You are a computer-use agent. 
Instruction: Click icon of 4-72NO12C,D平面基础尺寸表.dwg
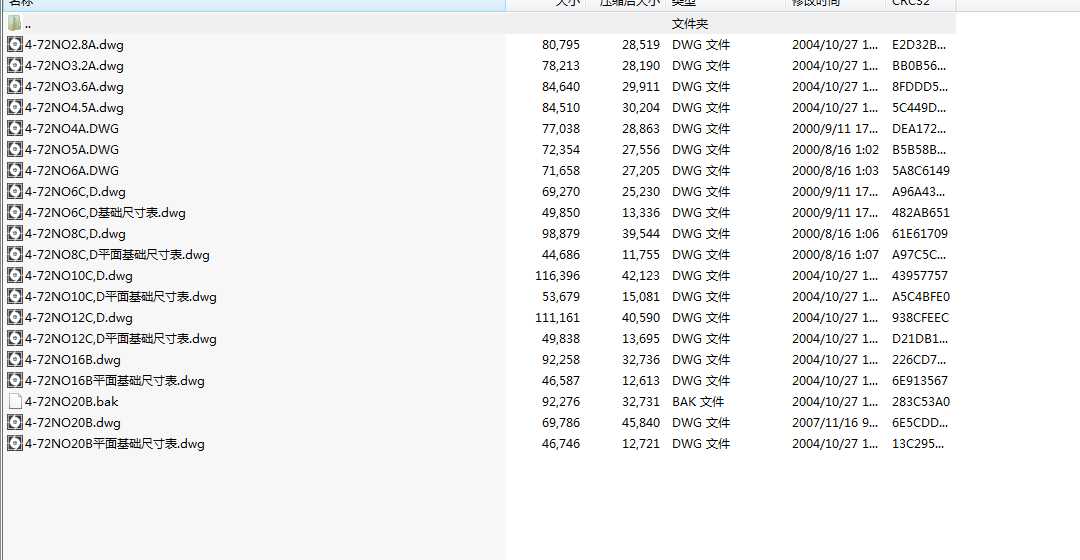tap(14, 339)
